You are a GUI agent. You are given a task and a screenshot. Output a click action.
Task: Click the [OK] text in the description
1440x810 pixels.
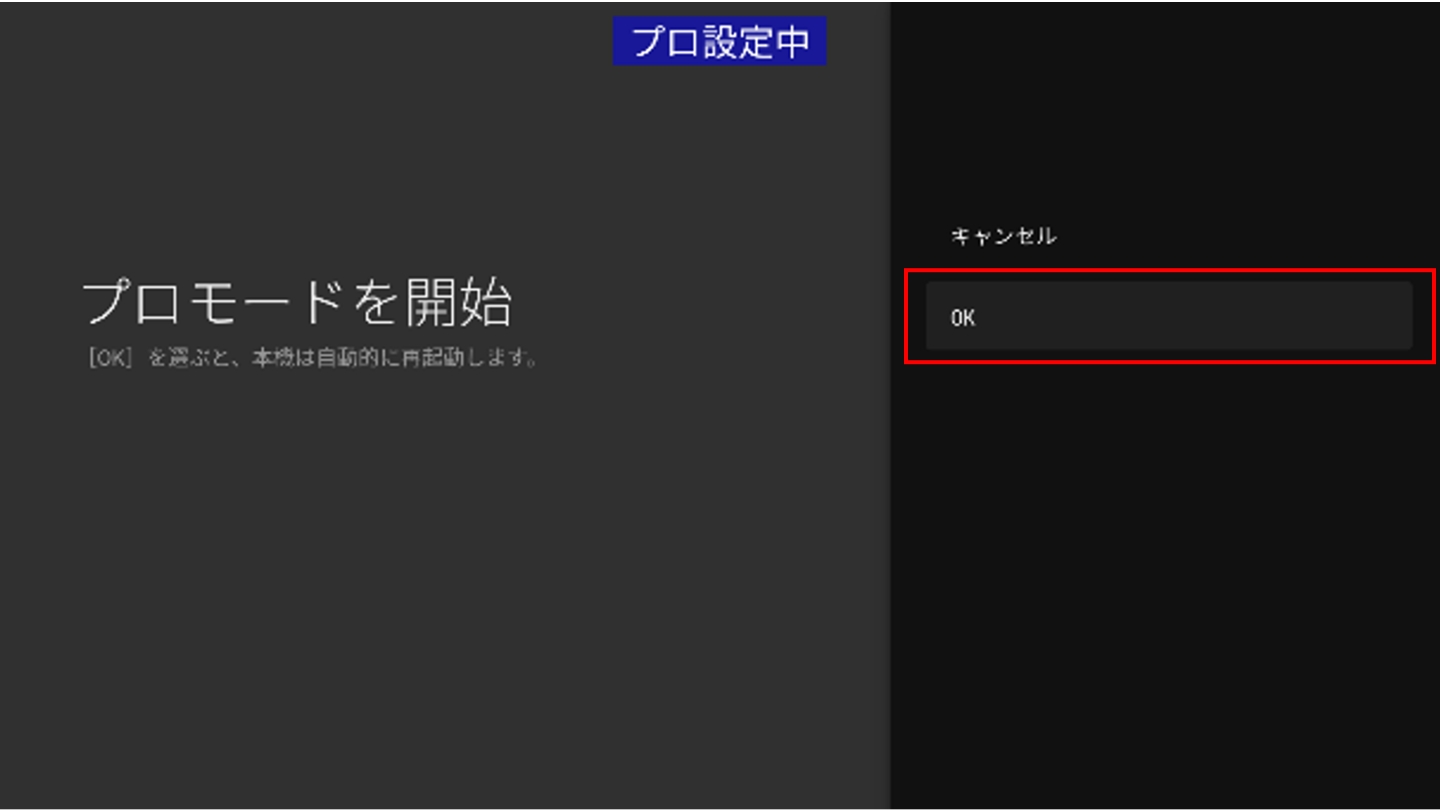click(x=110, y=358)
